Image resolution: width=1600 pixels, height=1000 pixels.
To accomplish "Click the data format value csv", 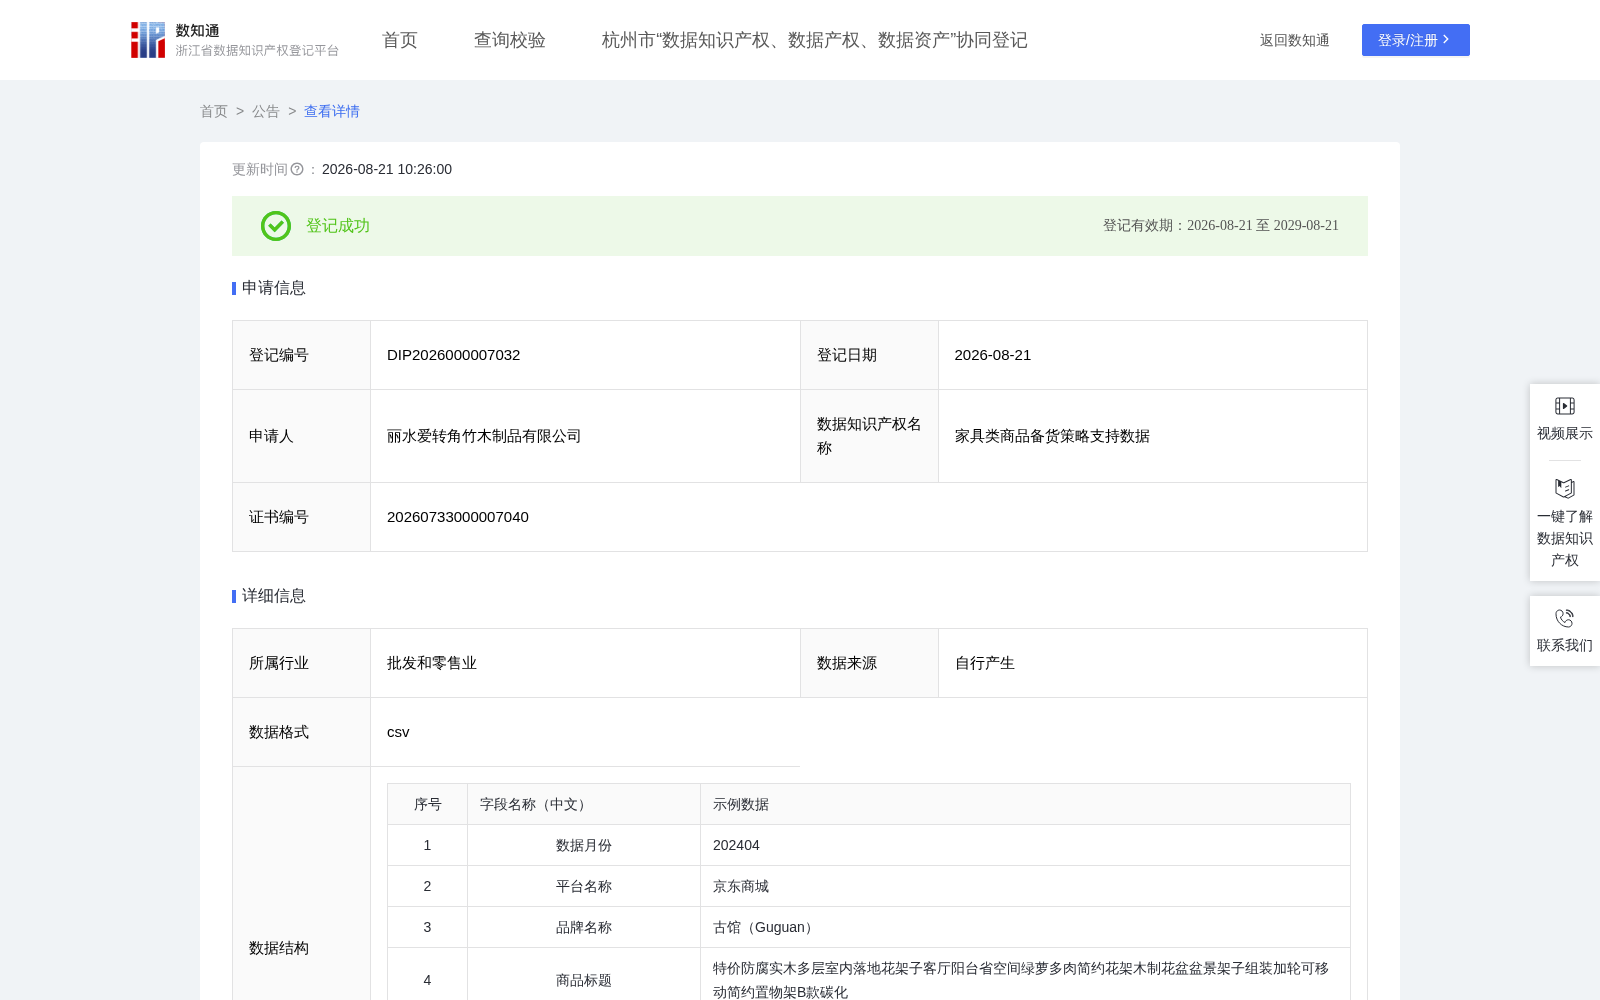I will [x=398, y=732].
